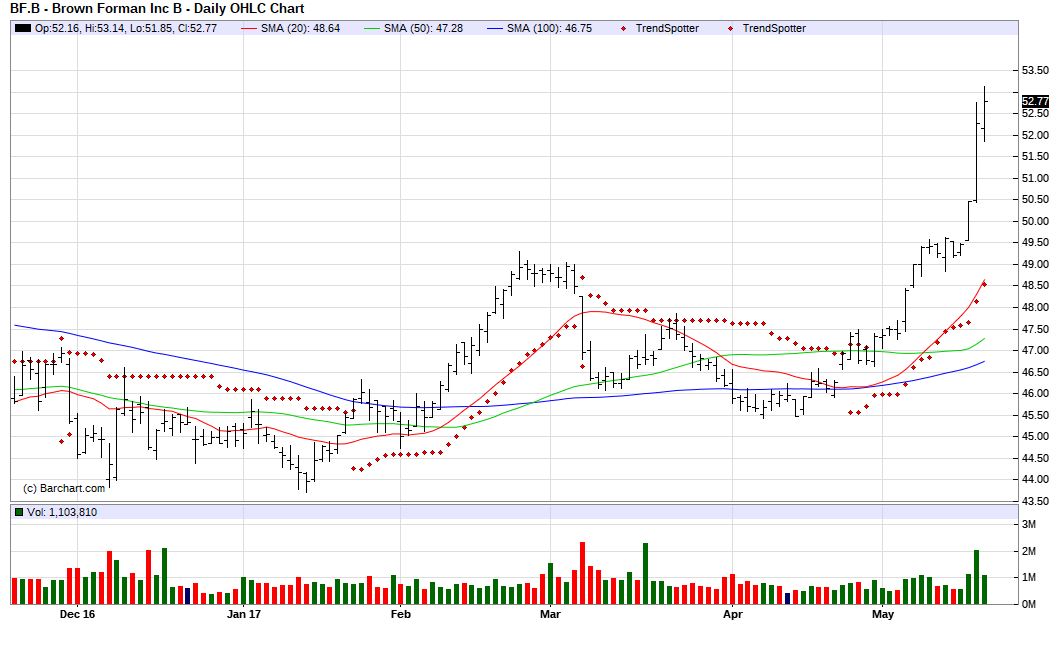Click the 'Apr' date axis label
This screenshot has width=1060, height=645.
733,615
